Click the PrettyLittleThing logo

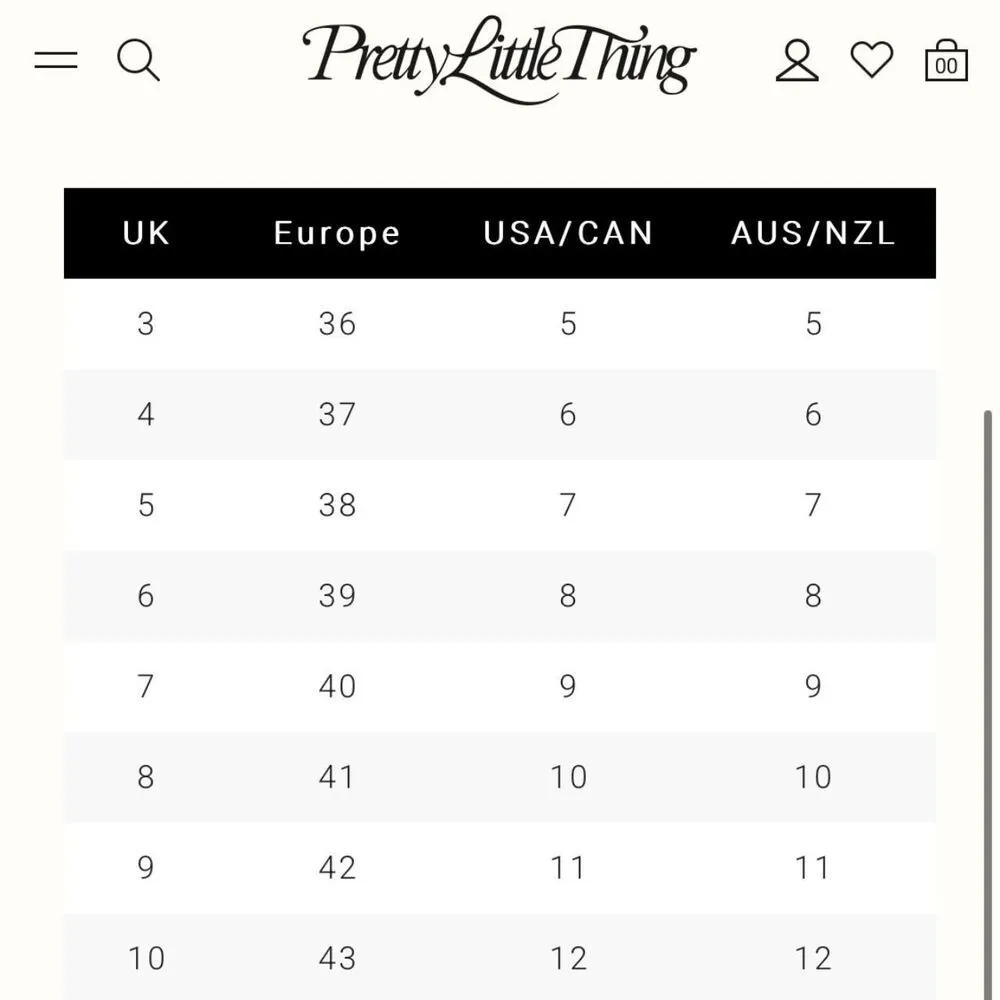pos(499,57)
